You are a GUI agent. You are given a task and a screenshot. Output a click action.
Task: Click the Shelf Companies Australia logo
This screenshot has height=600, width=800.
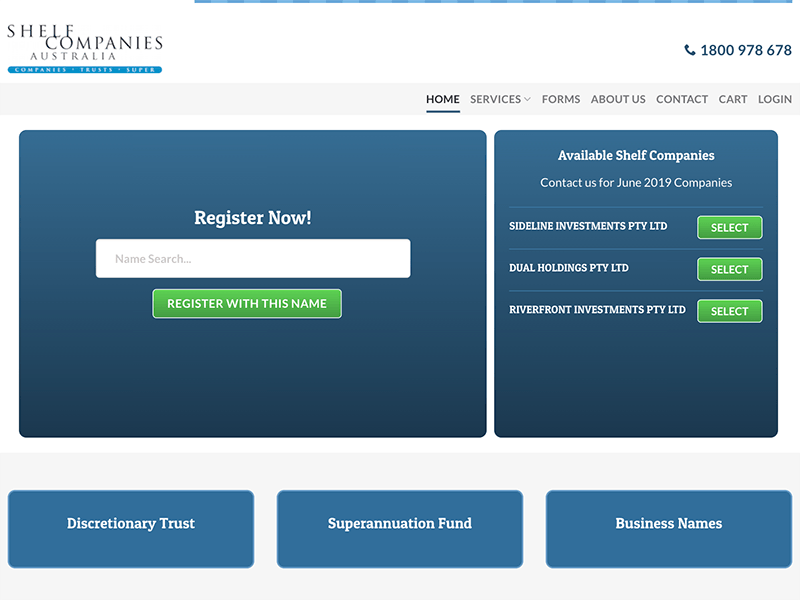click(85, 49)
